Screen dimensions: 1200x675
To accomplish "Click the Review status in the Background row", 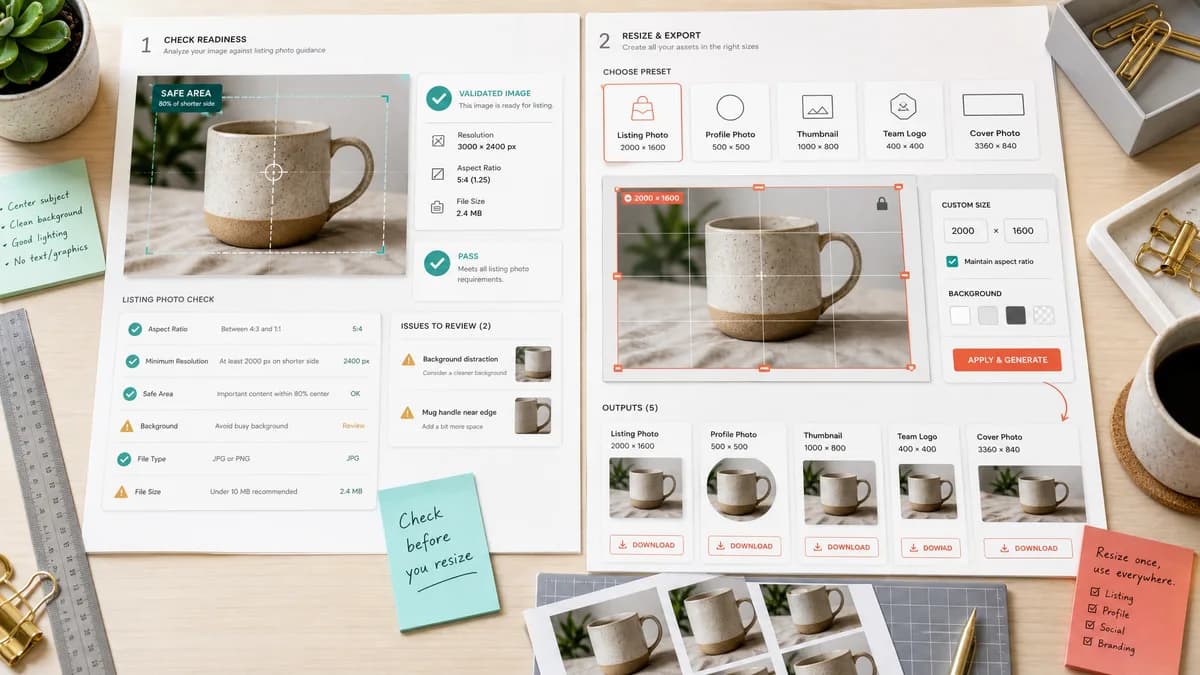I will coord(353,426).
